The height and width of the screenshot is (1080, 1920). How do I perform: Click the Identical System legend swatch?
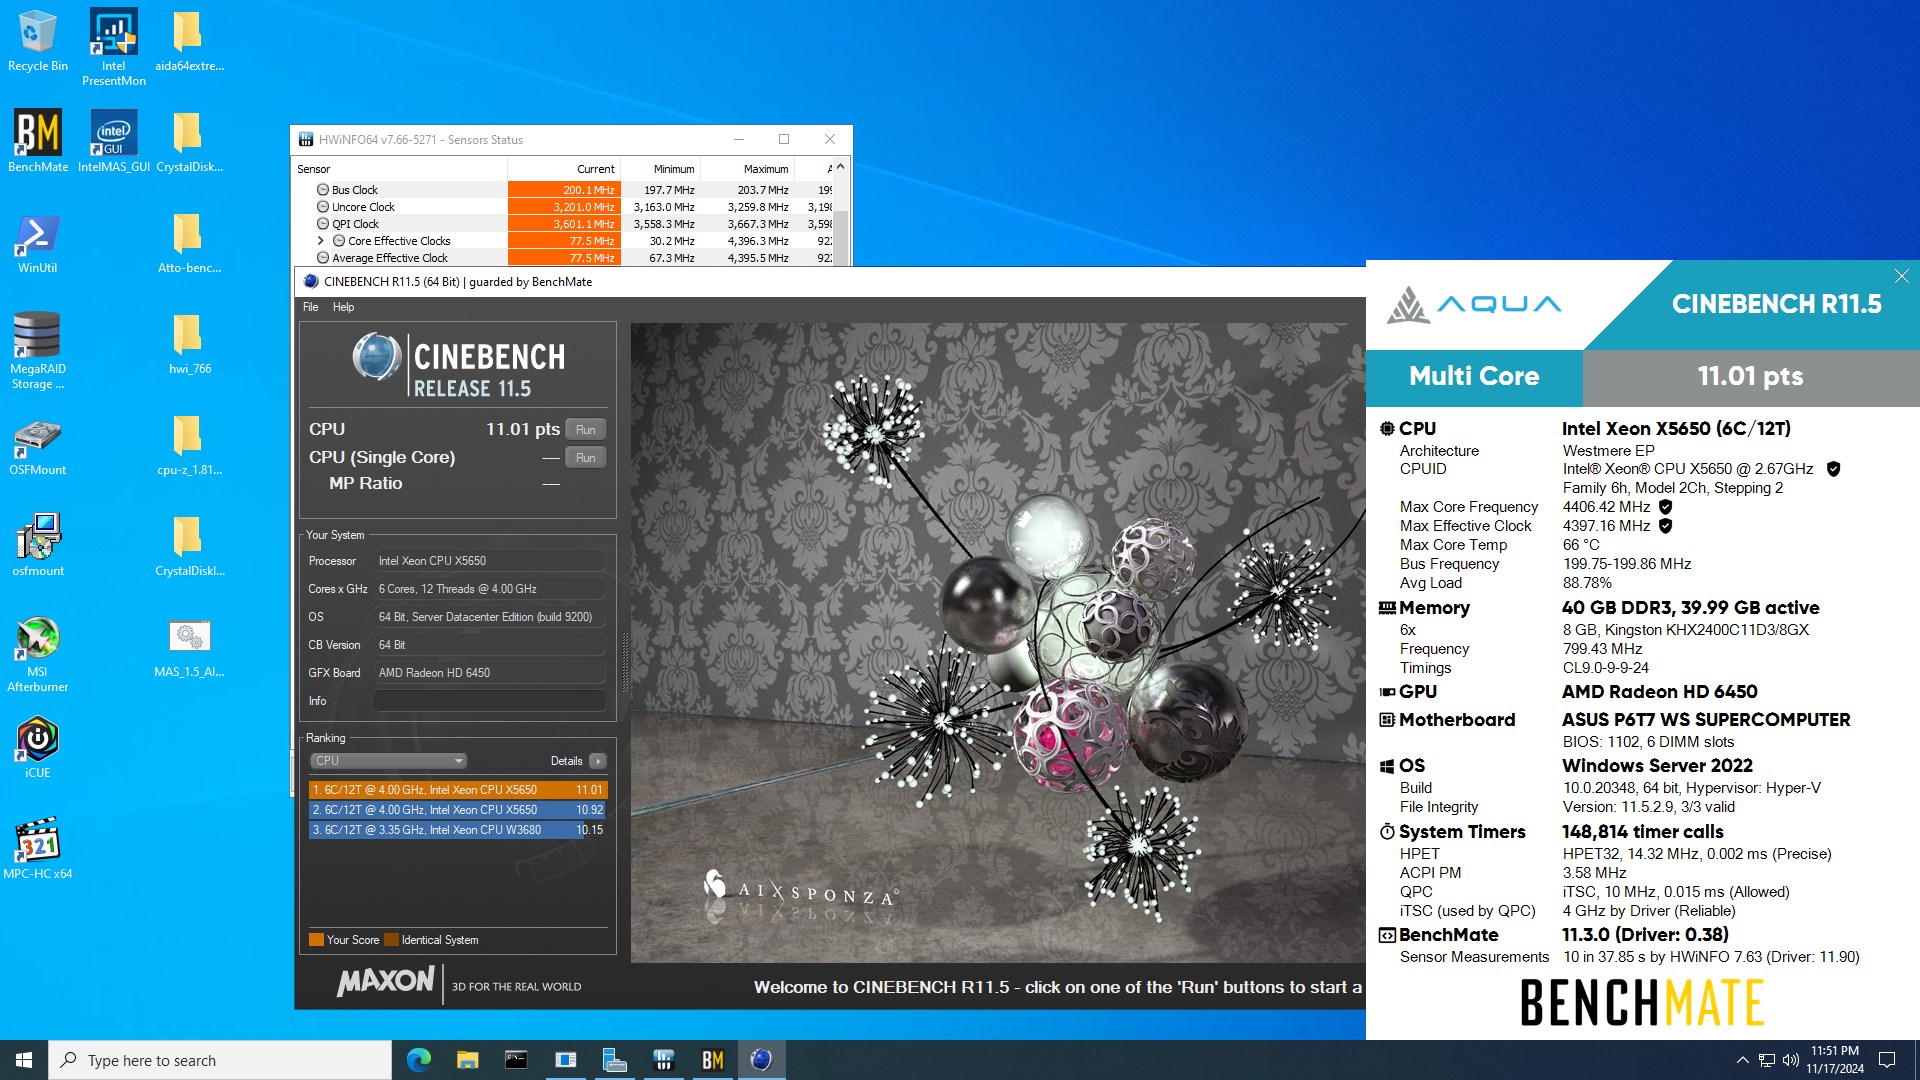391,940
